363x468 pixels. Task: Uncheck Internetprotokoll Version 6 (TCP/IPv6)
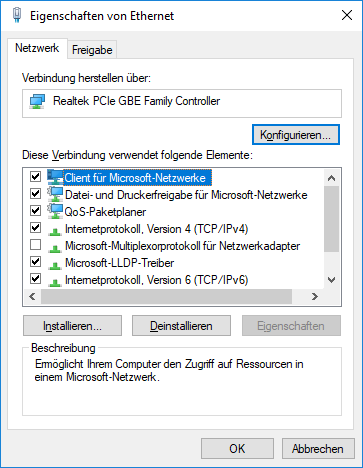pos(35,278)
